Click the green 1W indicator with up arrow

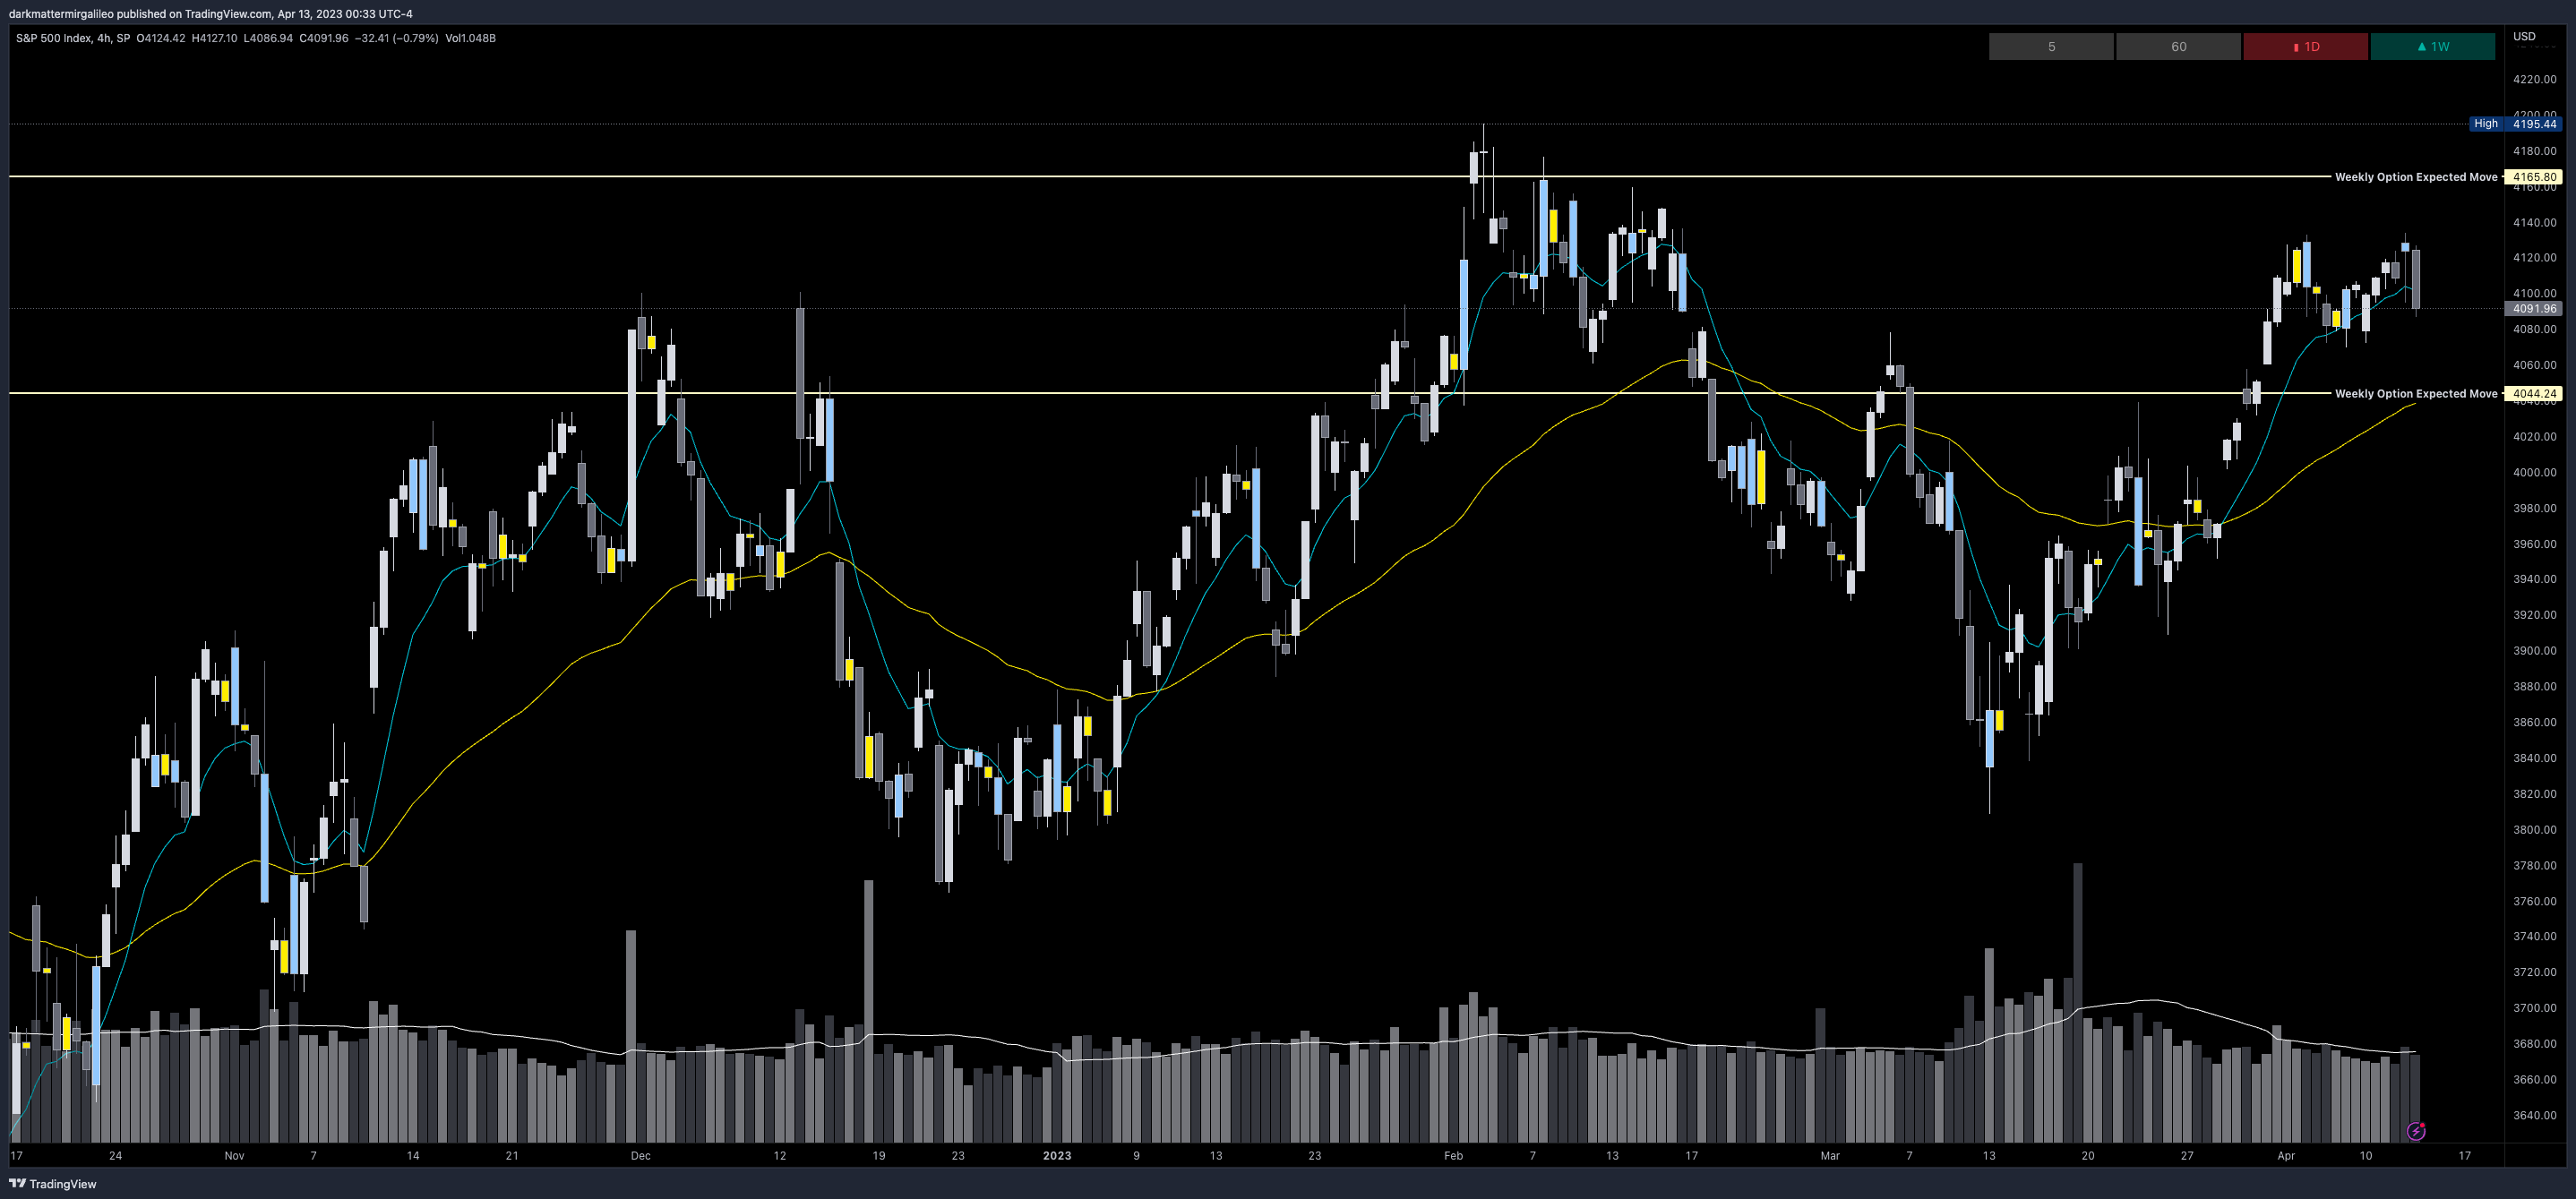pyautogui.click(x=2432, y=47)
